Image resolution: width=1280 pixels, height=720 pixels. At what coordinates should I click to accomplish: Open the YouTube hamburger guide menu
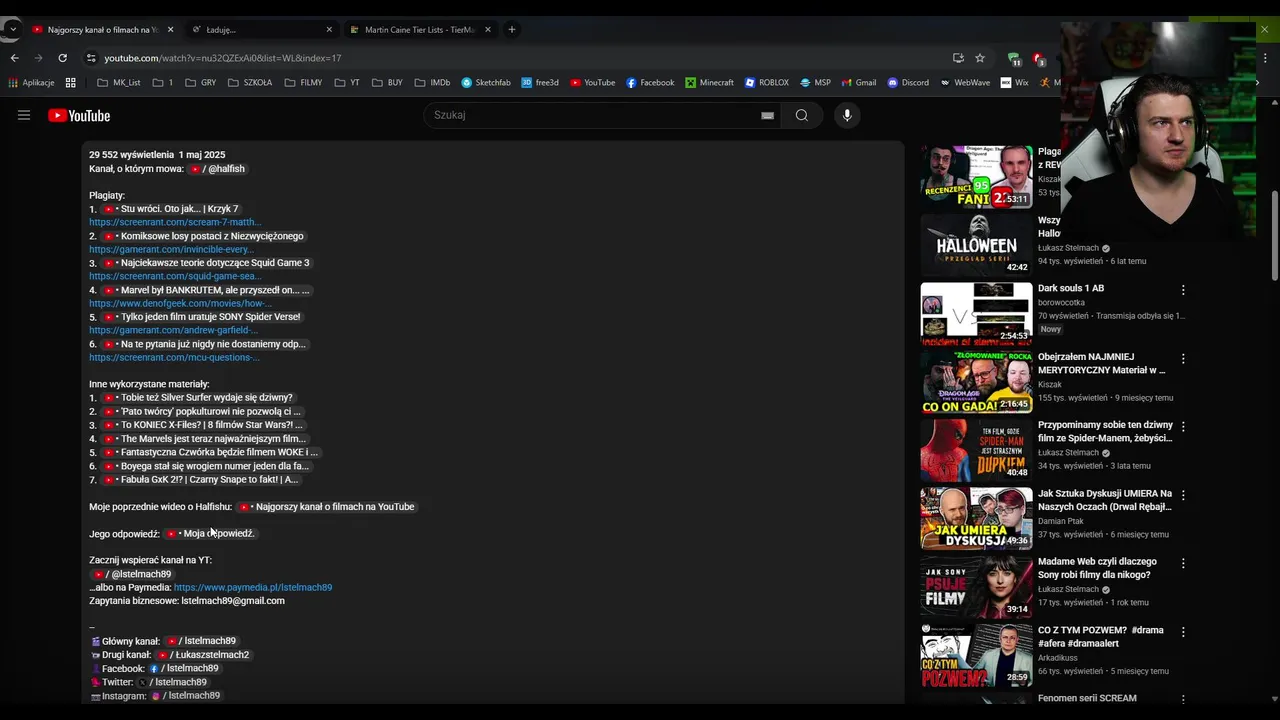(24, 115)
